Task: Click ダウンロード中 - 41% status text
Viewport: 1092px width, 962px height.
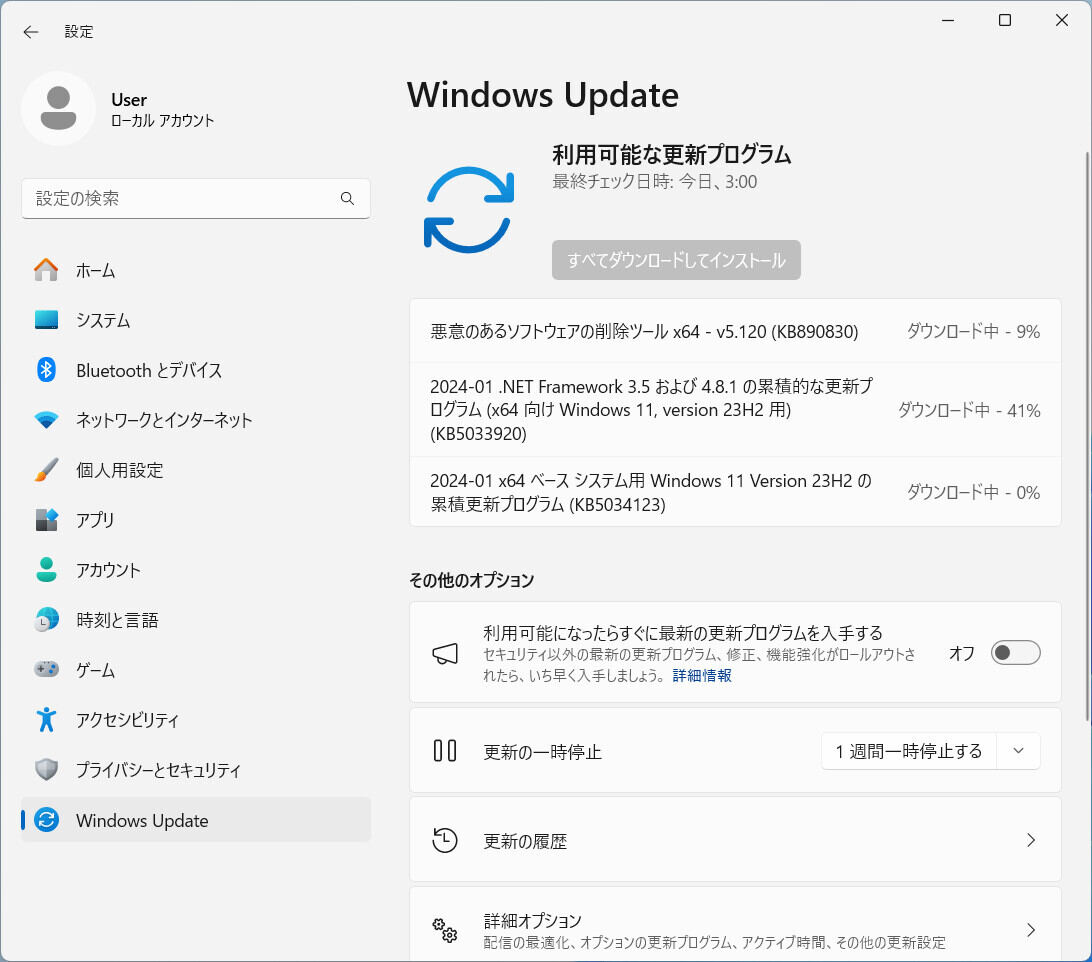Action: pyautogui.click(x=969, y=410)
